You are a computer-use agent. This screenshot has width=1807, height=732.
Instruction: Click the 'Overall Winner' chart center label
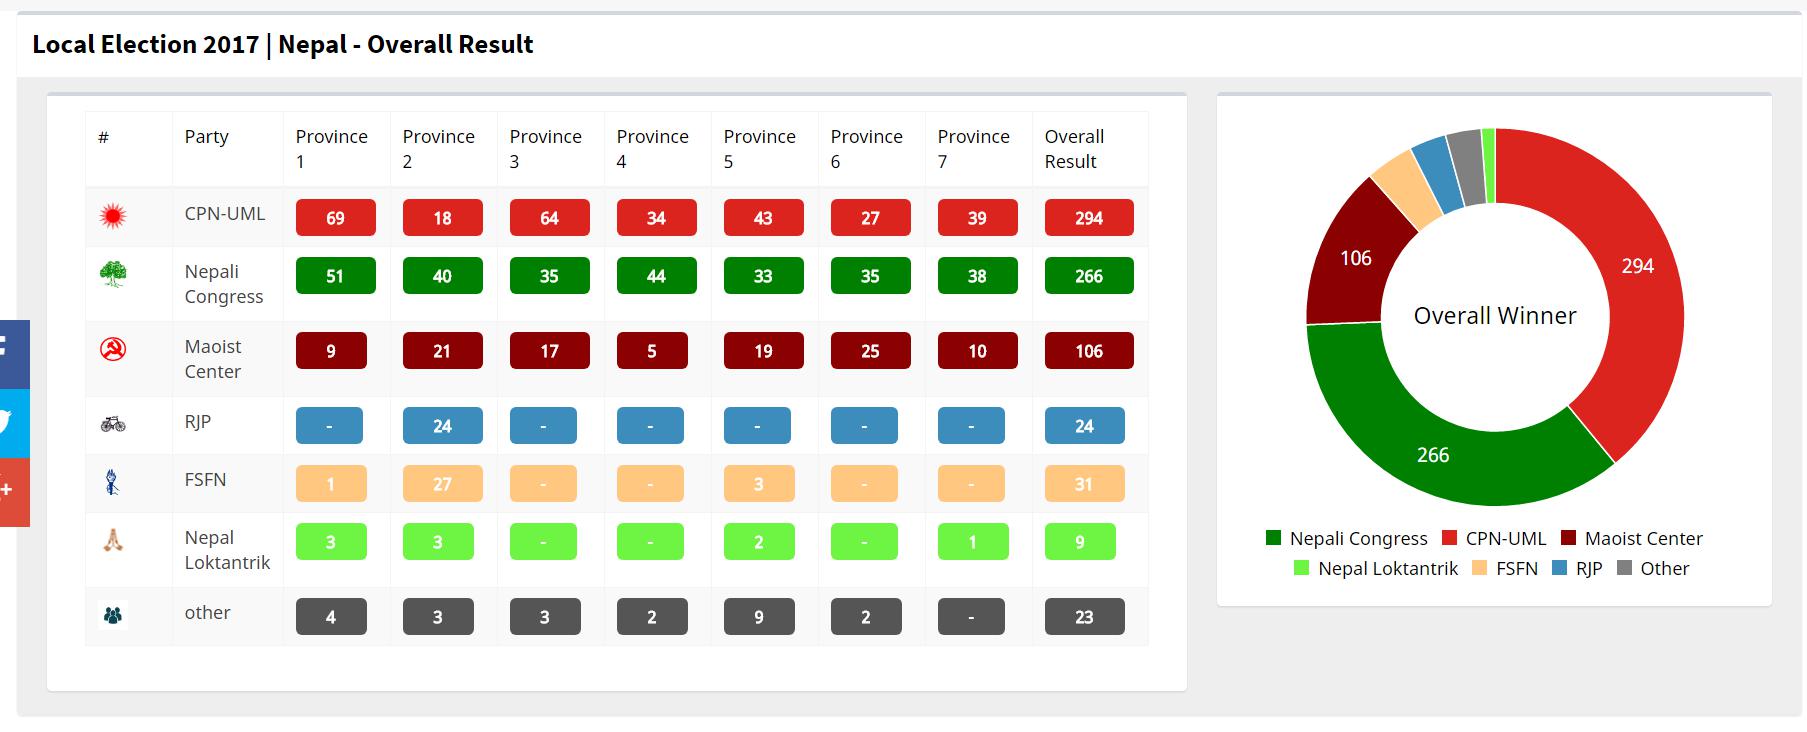(1495, 316)
